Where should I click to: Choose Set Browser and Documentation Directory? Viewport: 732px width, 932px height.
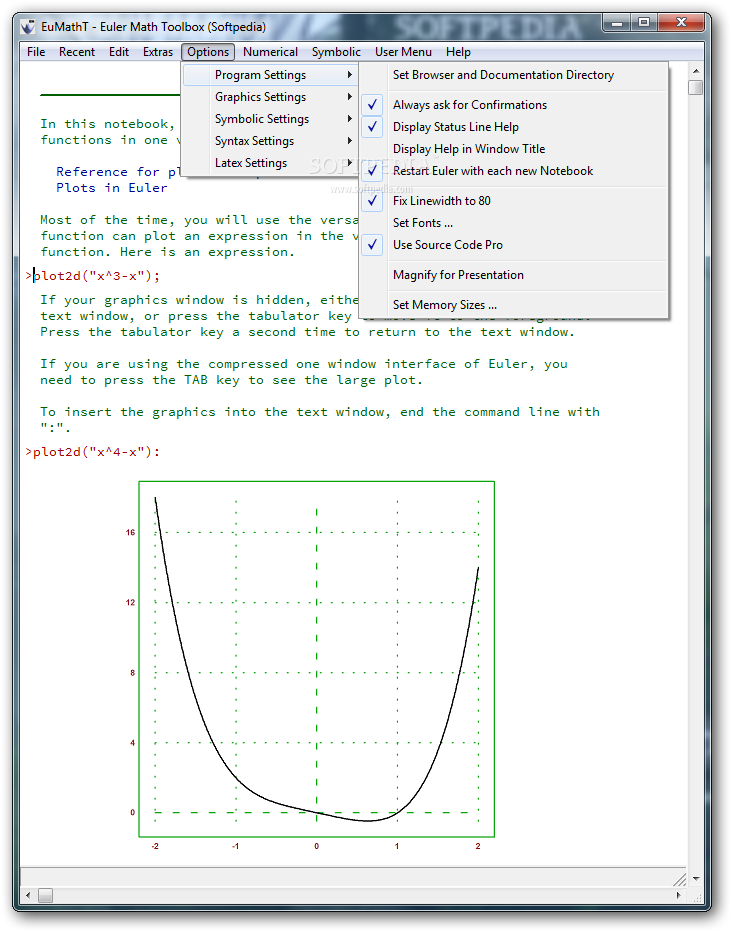point(513,75)
